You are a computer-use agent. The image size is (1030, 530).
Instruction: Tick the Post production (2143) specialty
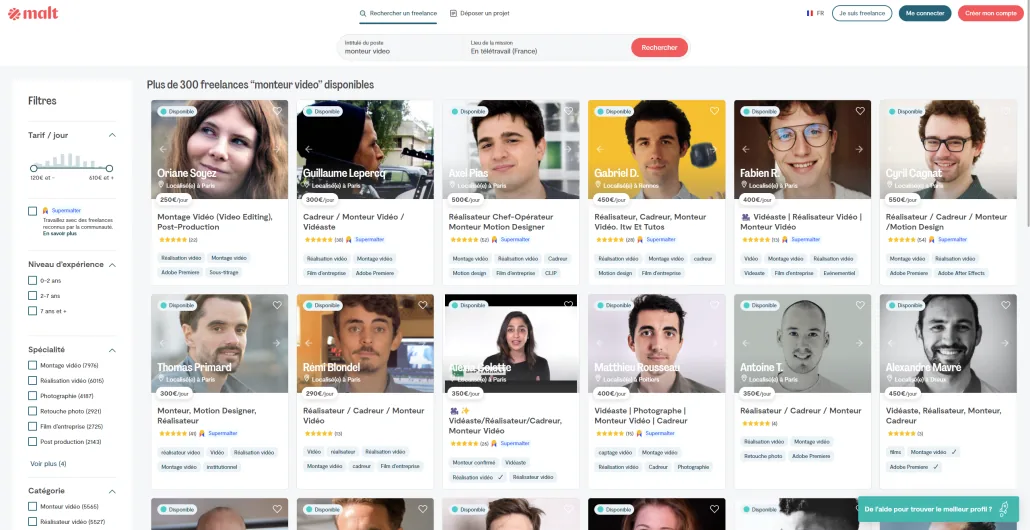pos(32,441)
